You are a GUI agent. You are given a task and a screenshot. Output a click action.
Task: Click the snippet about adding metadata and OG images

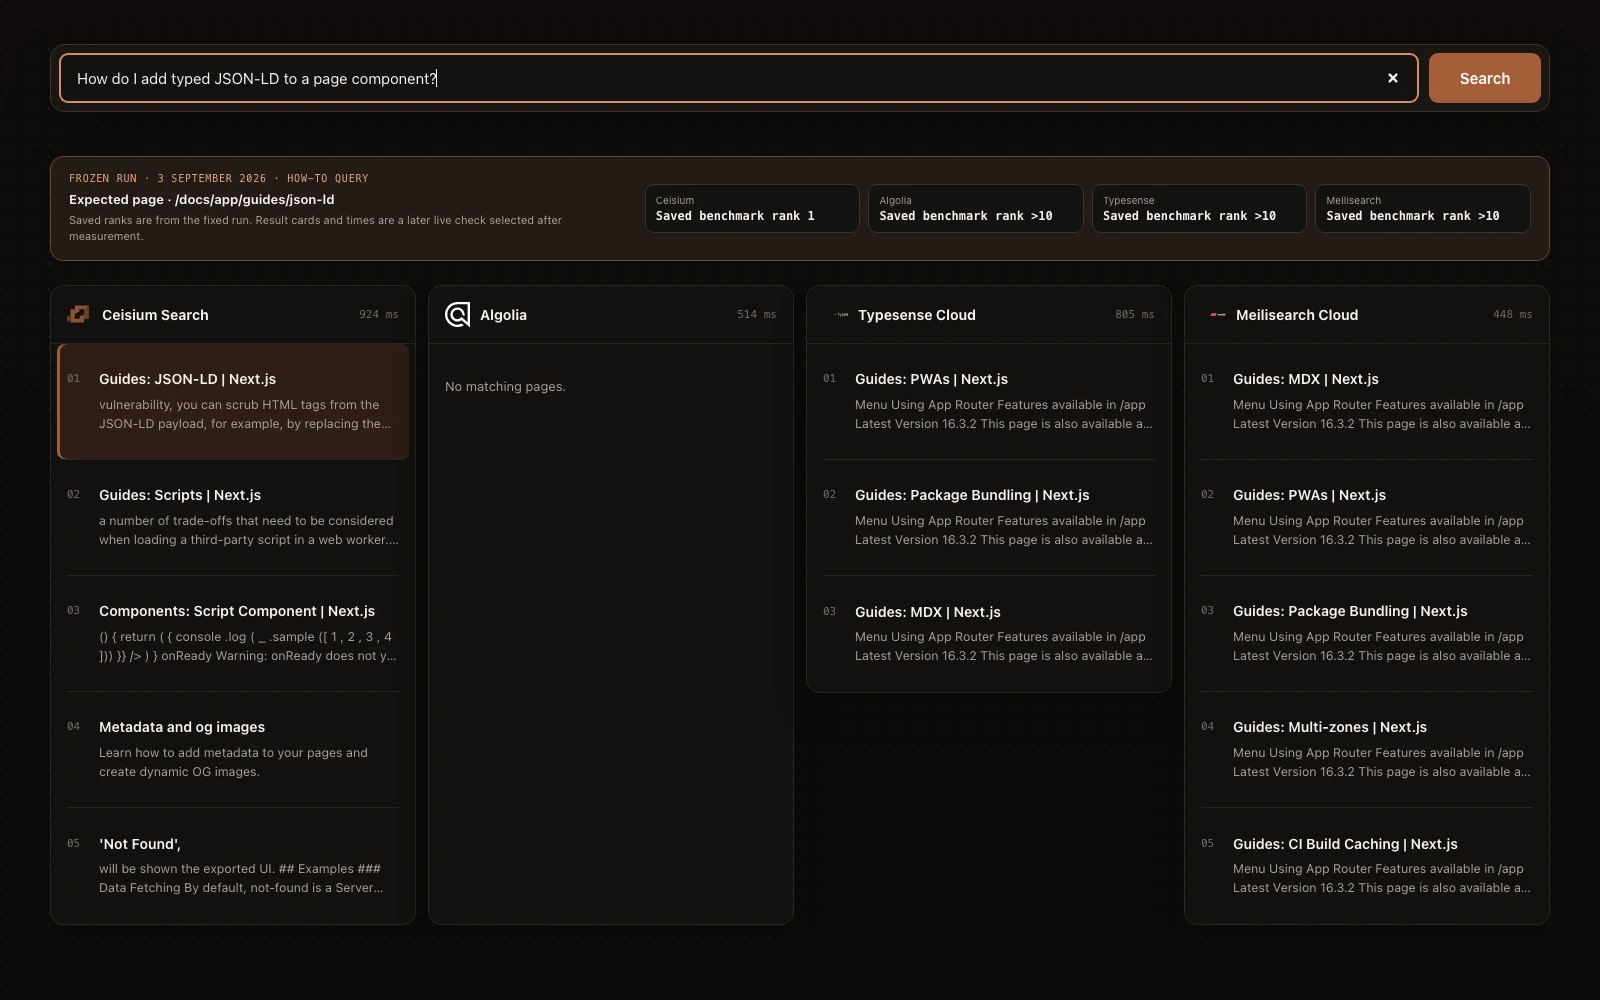coord(233,762)
